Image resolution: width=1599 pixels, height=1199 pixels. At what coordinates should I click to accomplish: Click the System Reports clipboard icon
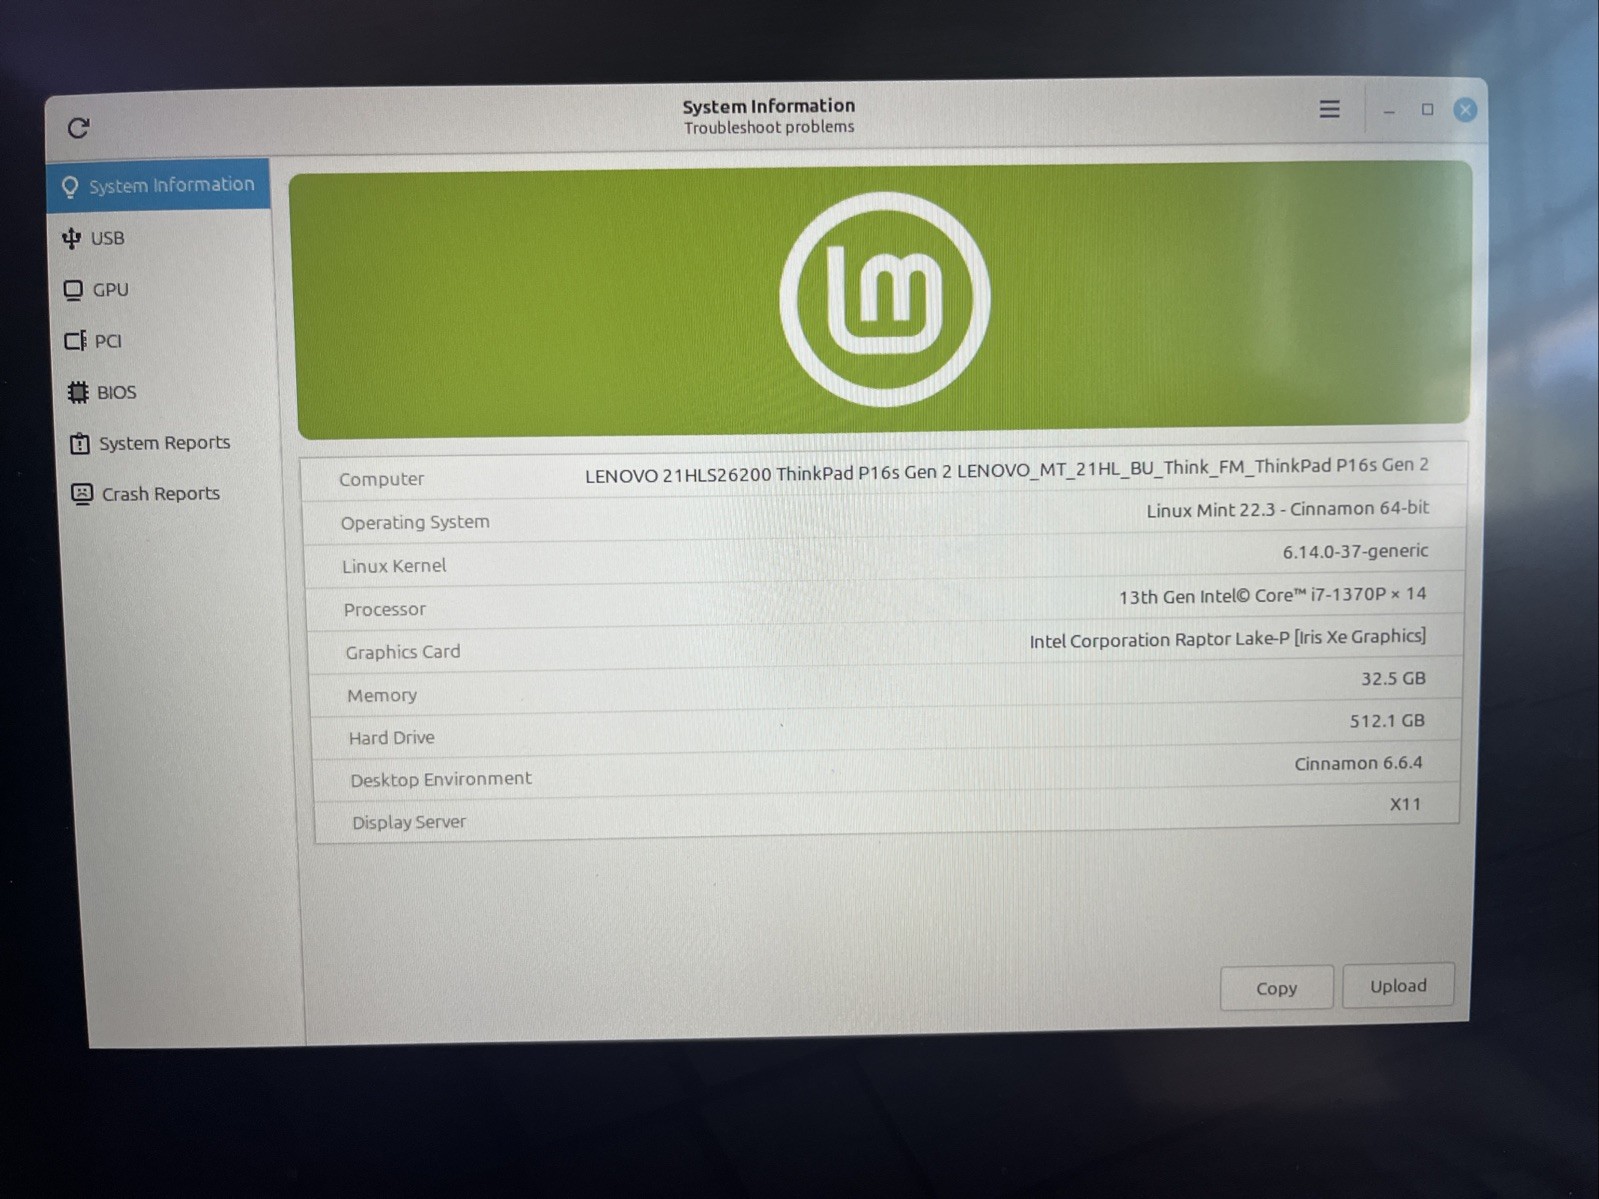click(80, 443)
